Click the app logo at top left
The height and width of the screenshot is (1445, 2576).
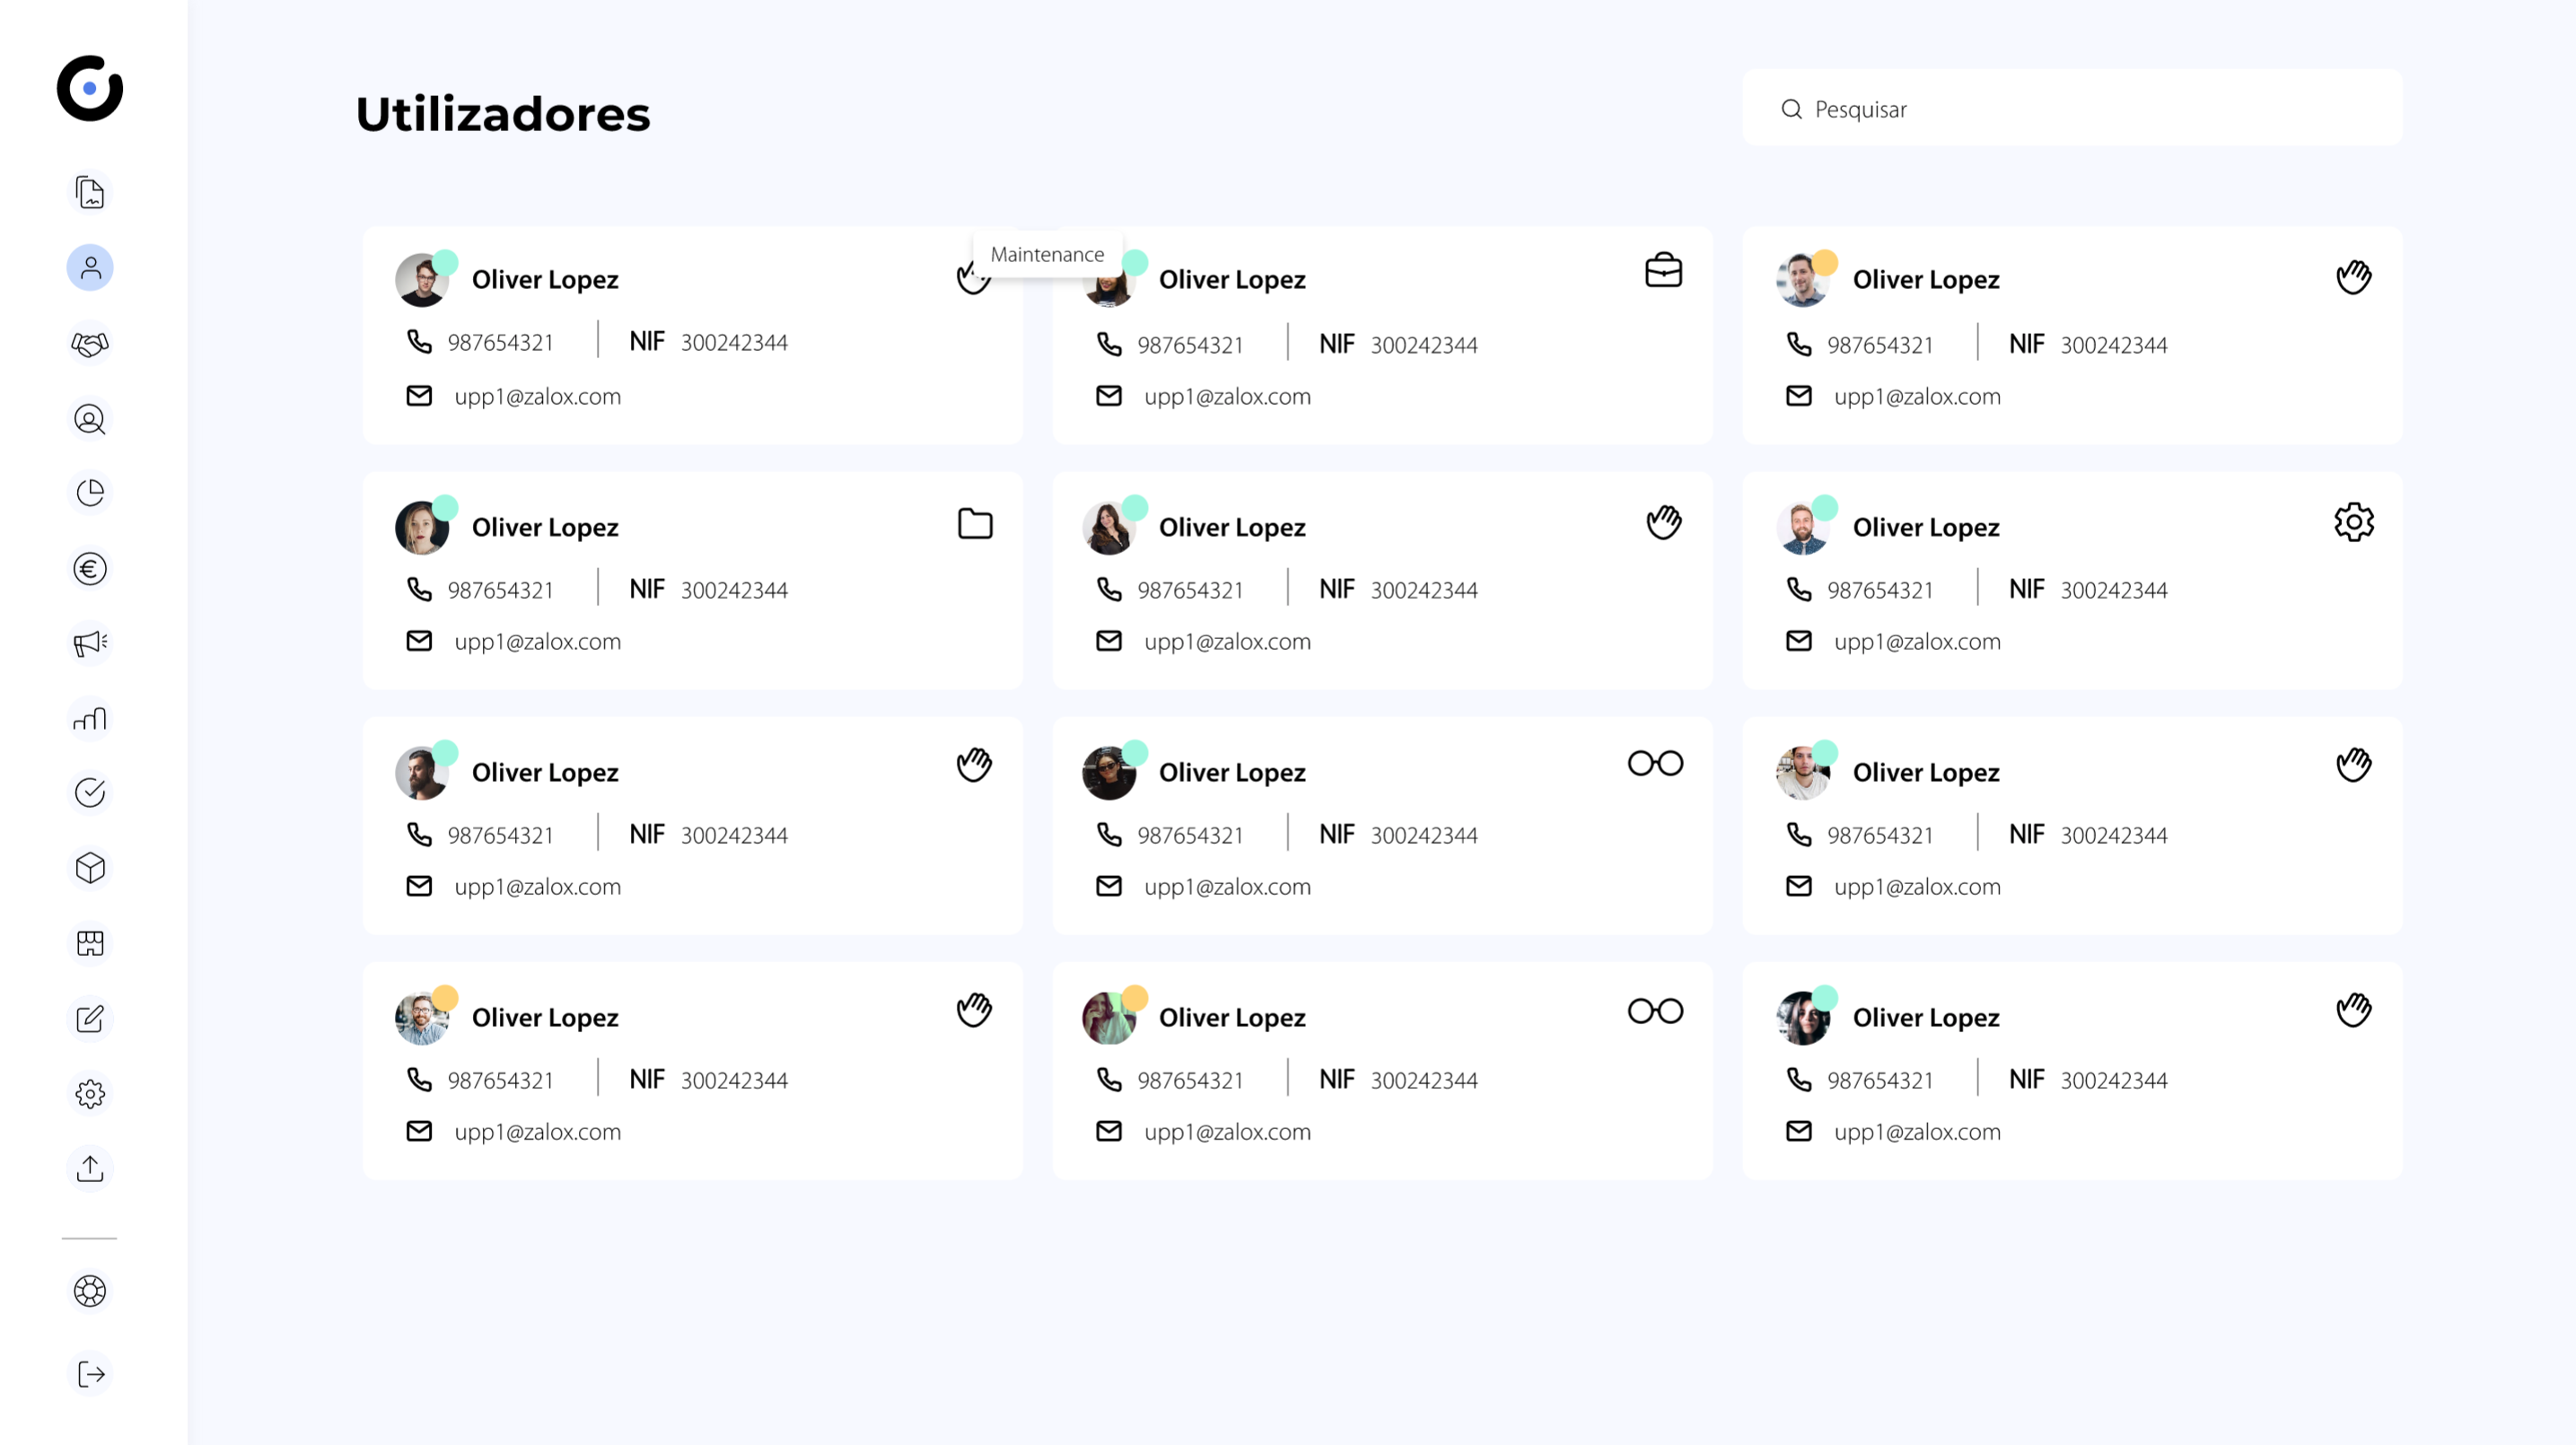click(90, 88)
